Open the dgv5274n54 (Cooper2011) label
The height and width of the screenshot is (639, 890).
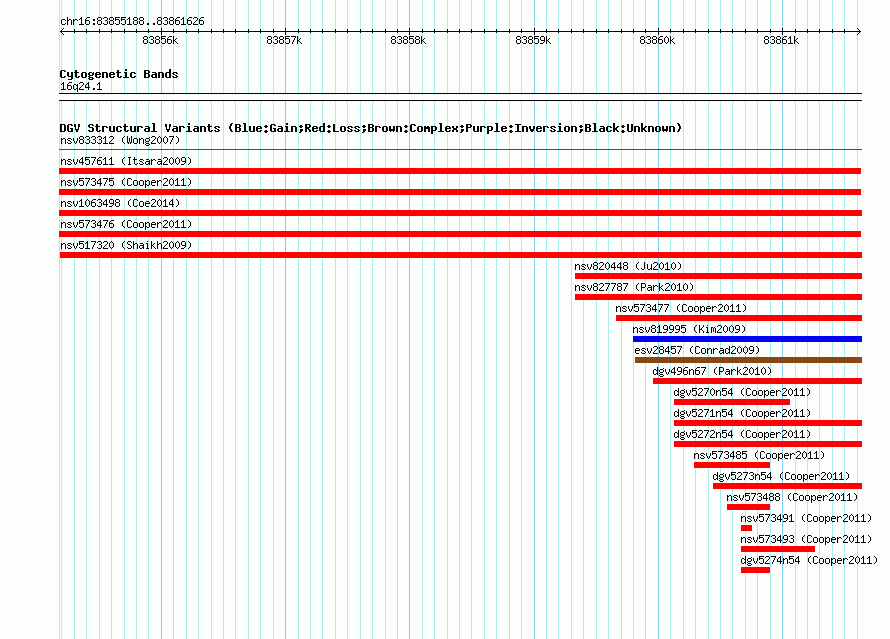click(809, 560)
